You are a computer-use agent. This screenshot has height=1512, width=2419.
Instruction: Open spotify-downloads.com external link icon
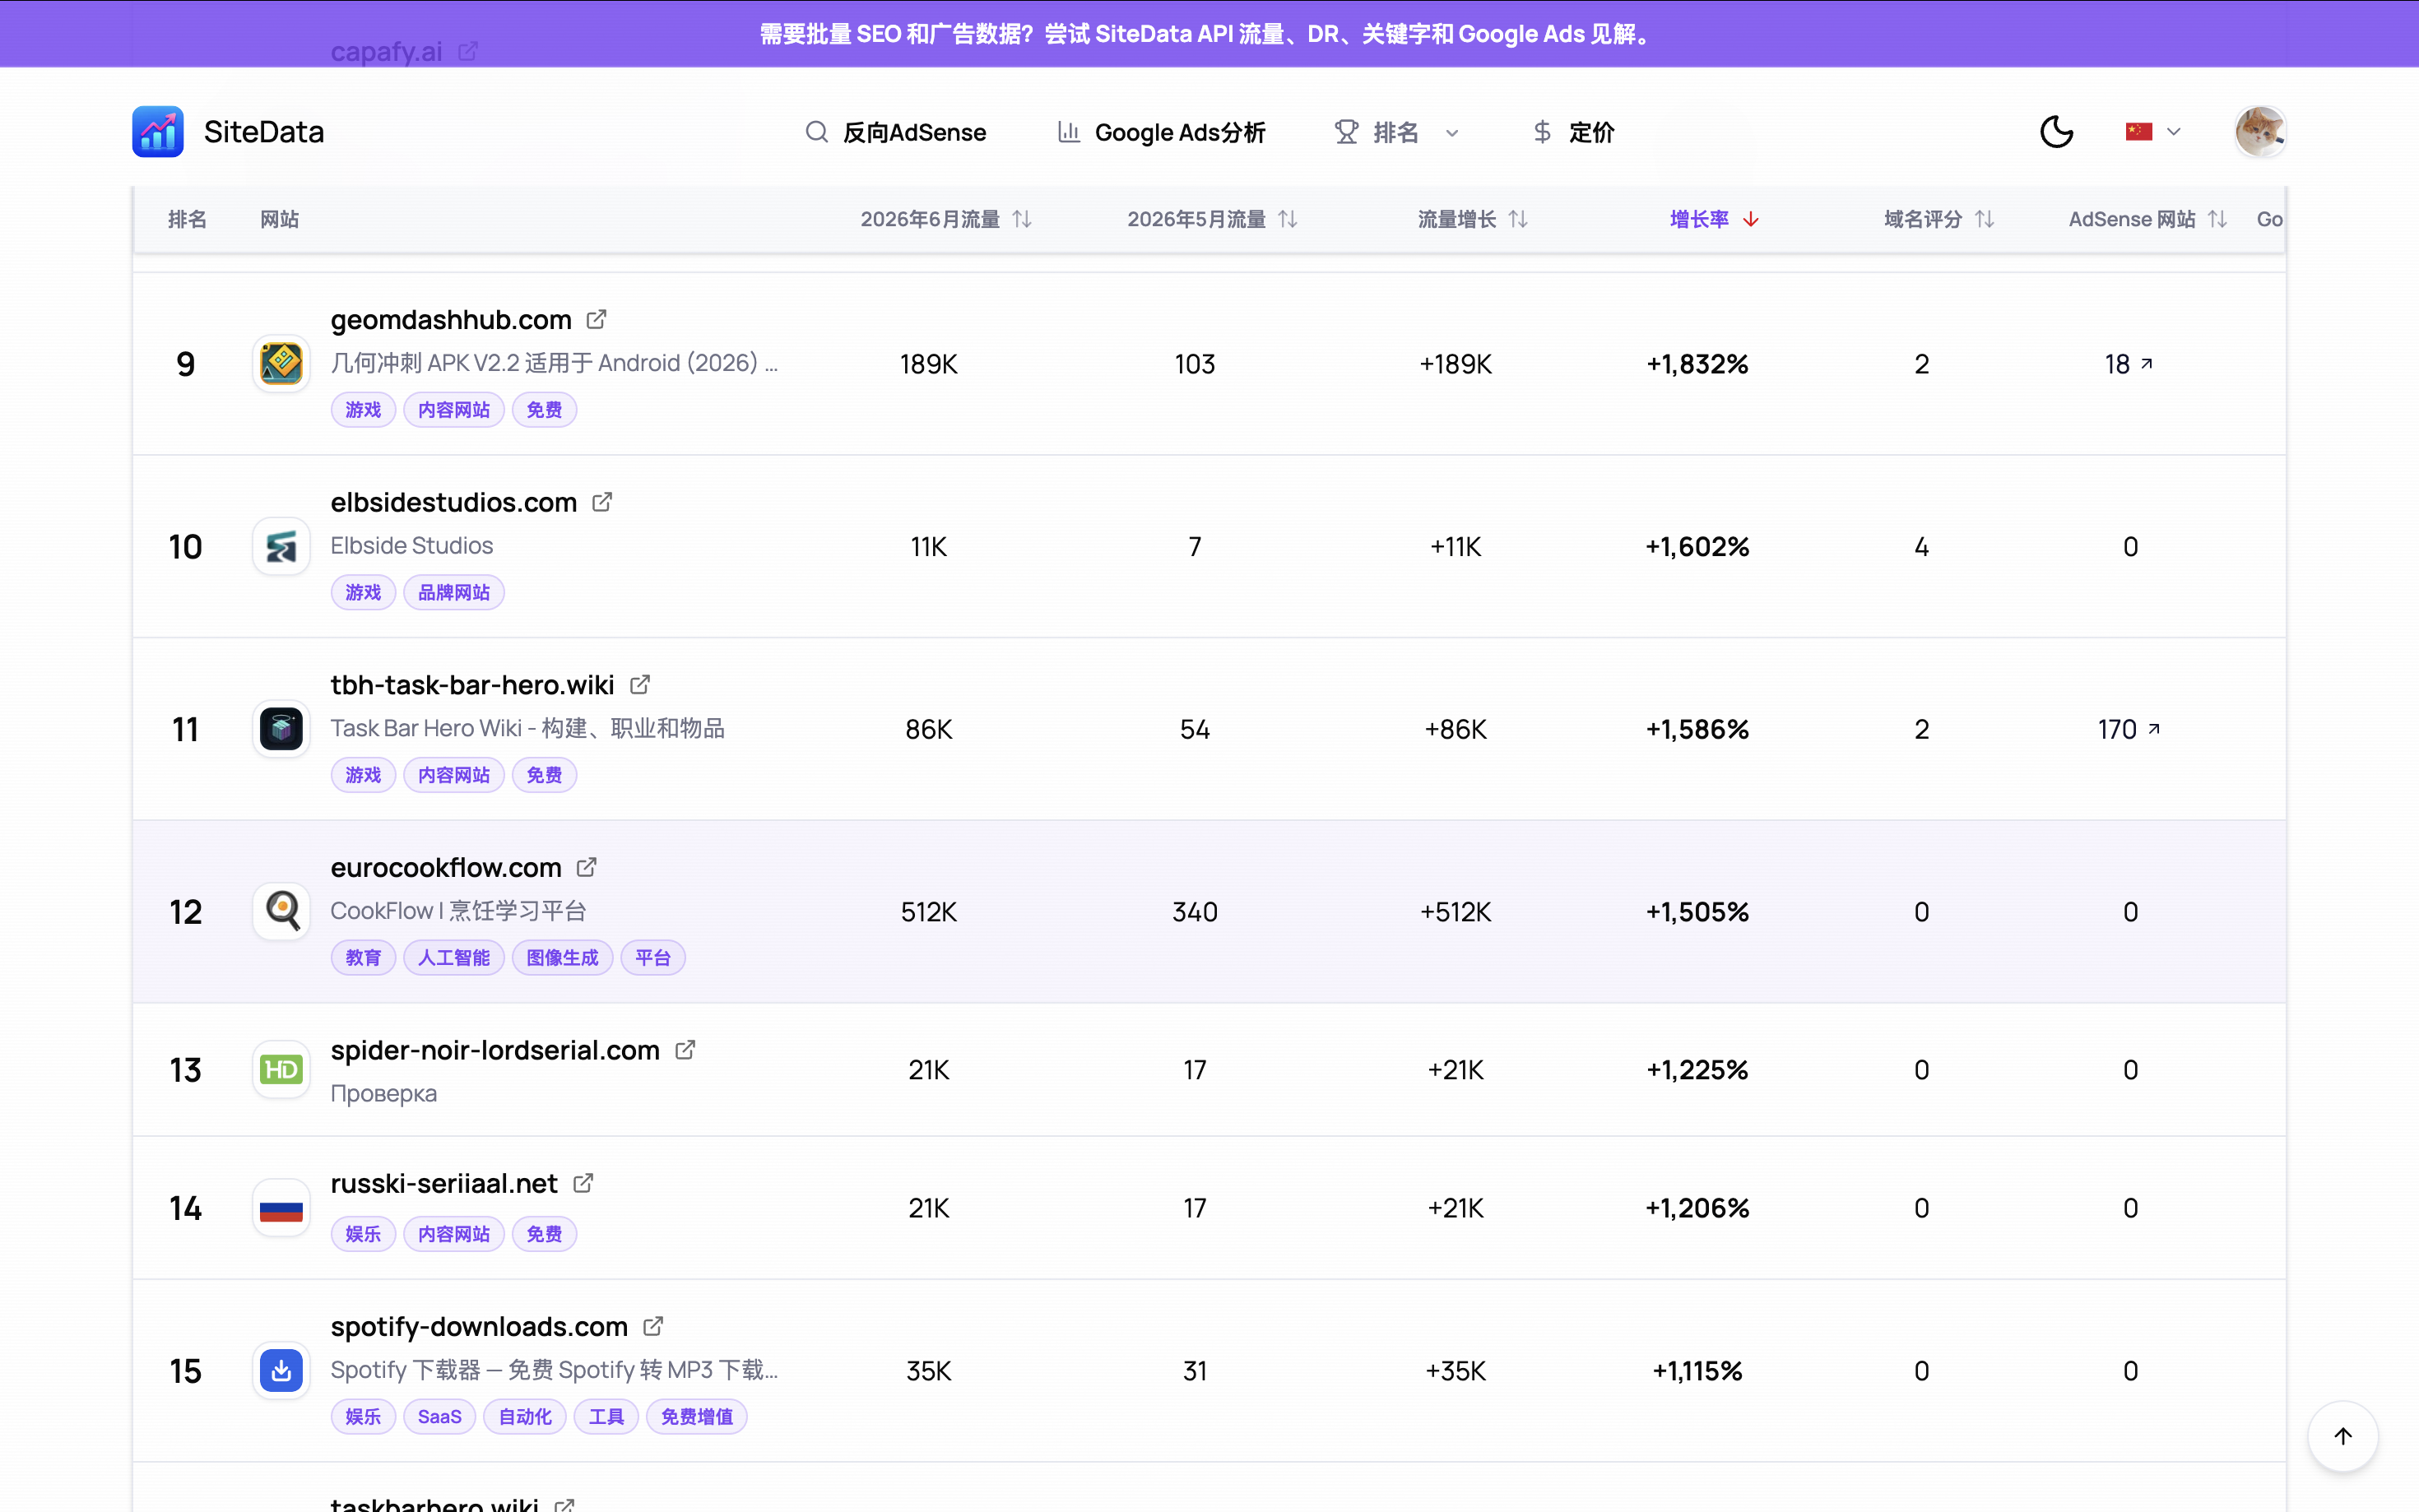[653, 1326]
